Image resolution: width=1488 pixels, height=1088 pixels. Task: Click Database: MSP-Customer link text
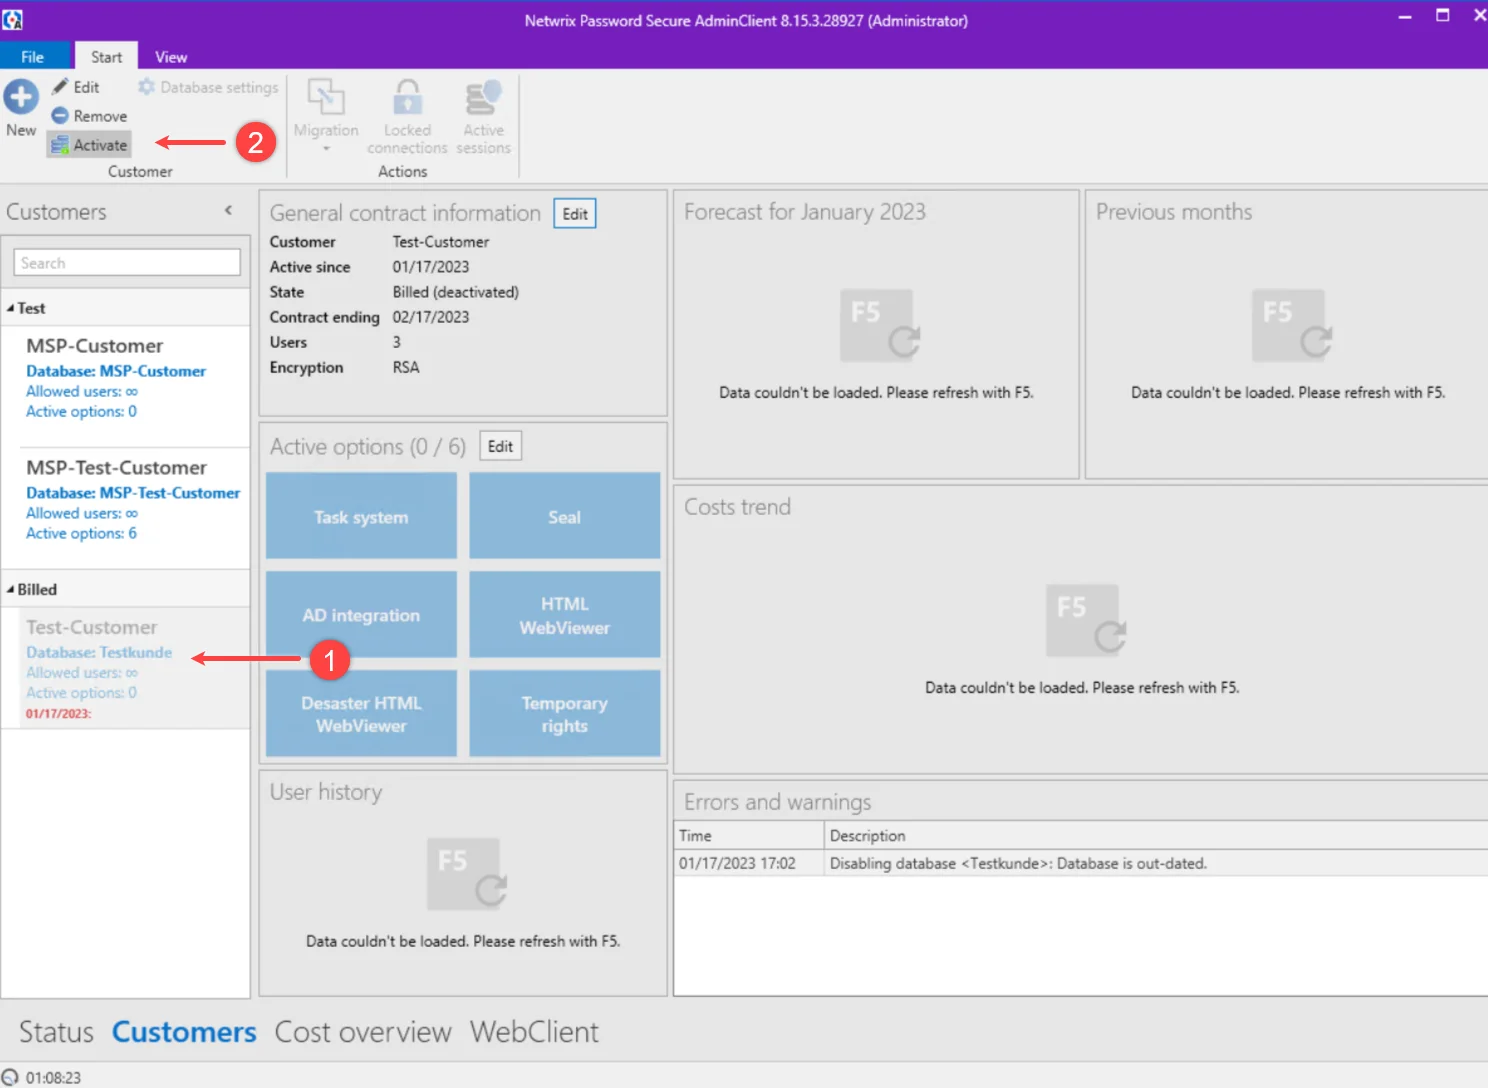click(x=116, y=371)
